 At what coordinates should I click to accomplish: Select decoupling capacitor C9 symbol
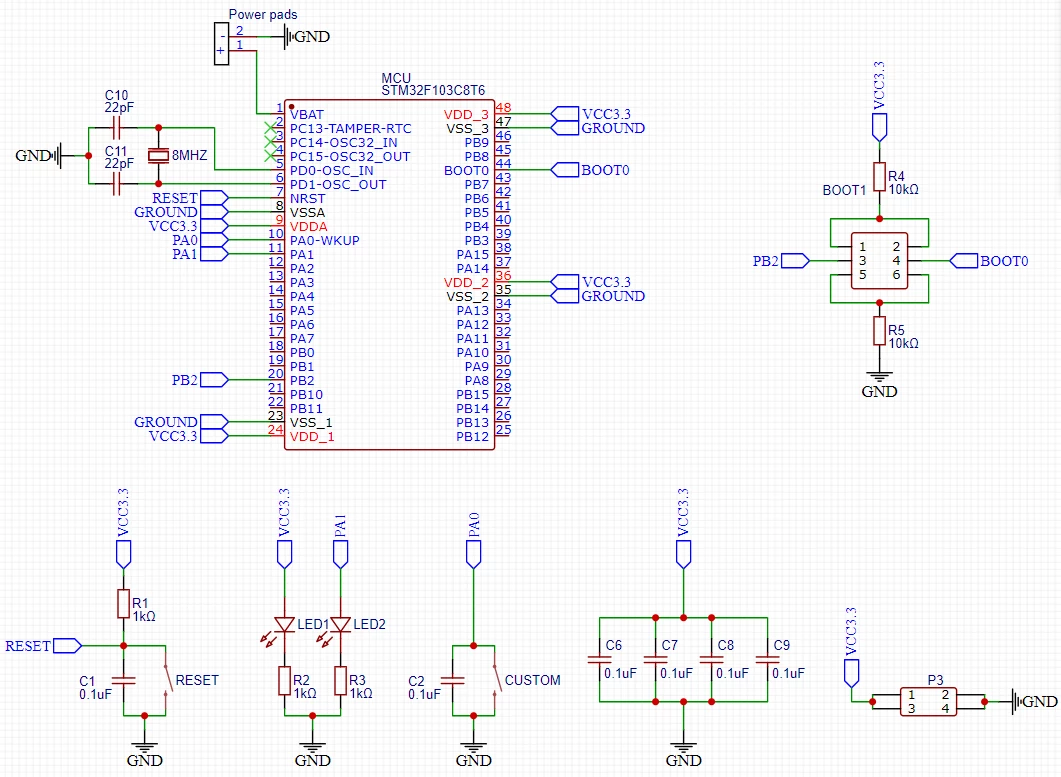point(767,659)
